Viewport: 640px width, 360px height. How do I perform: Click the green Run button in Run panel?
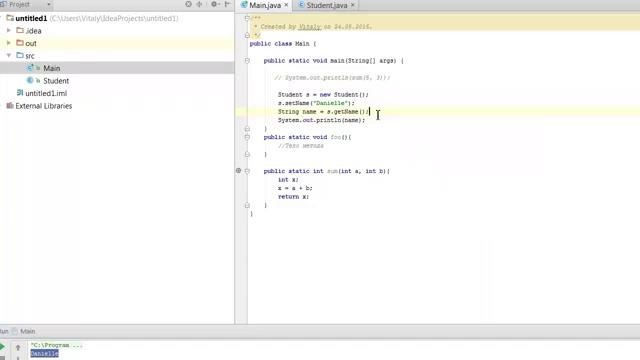[2, 347]
